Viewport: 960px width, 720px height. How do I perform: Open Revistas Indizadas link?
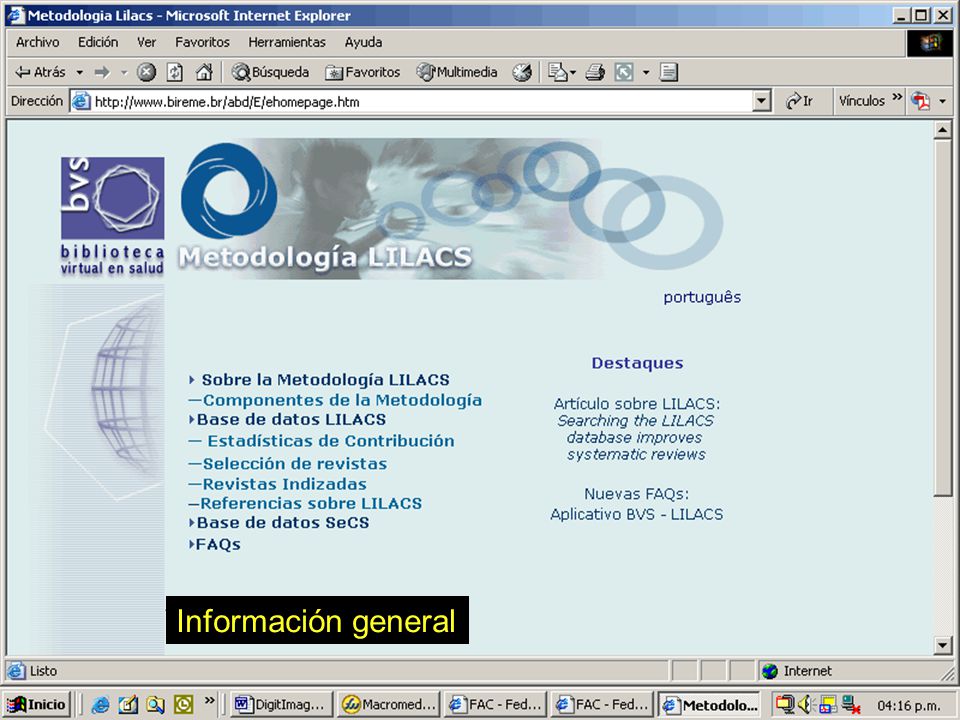point(285,484)
